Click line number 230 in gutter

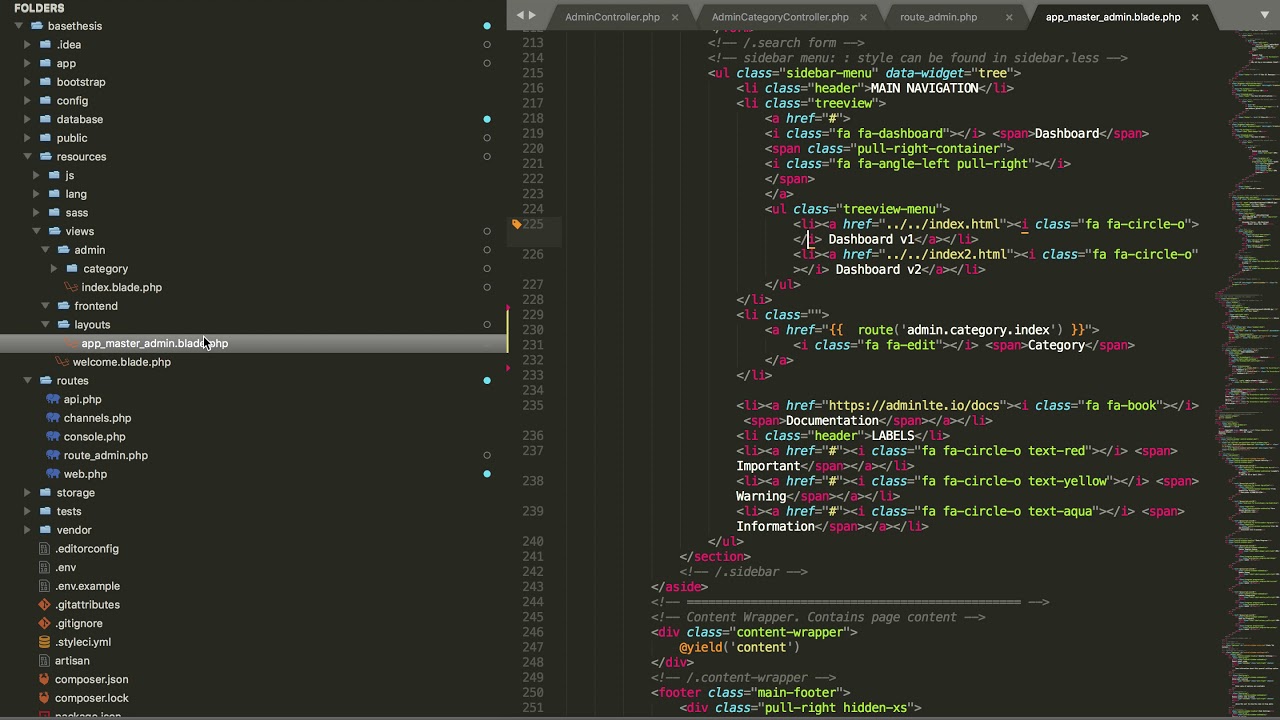point(533,330)
